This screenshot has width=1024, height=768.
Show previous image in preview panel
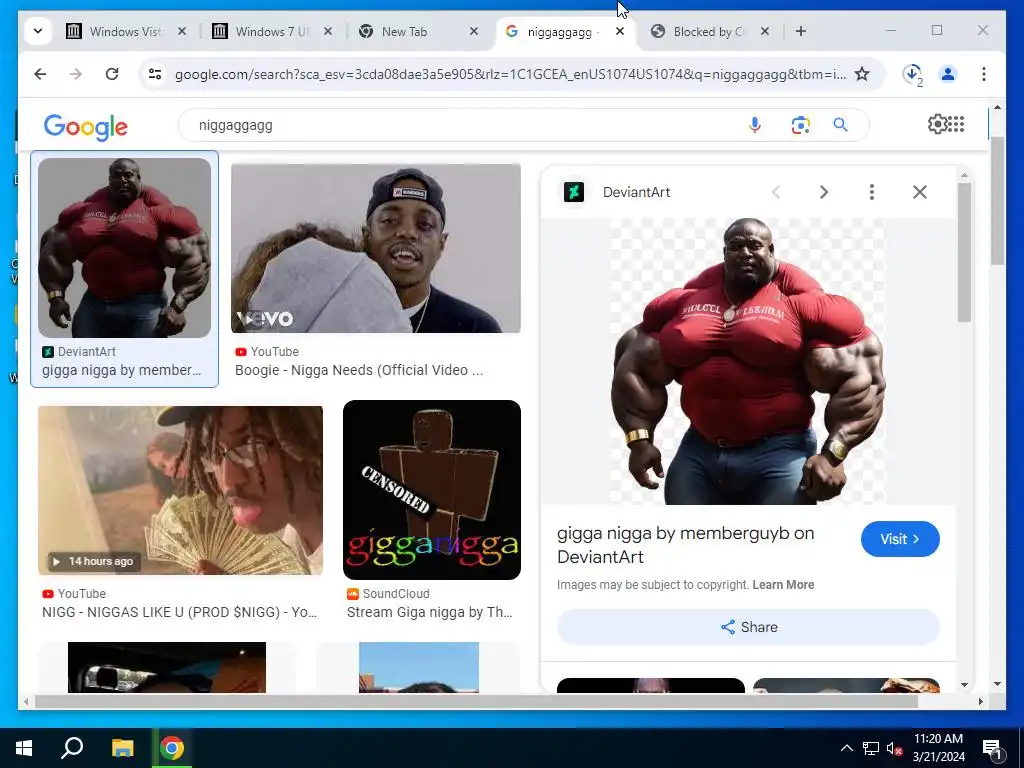[x=776, y=192]
